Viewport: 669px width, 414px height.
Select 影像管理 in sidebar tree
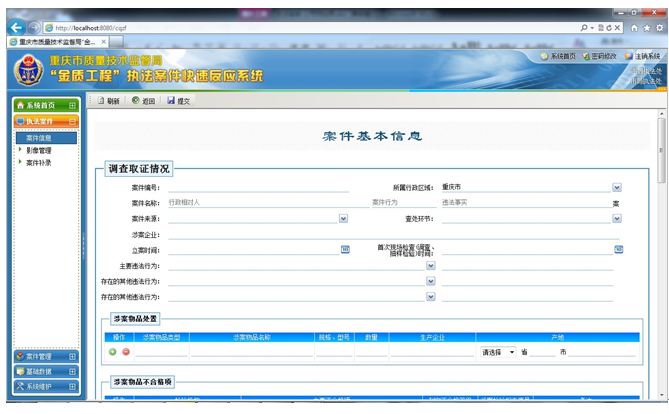(x=39, y=150)
